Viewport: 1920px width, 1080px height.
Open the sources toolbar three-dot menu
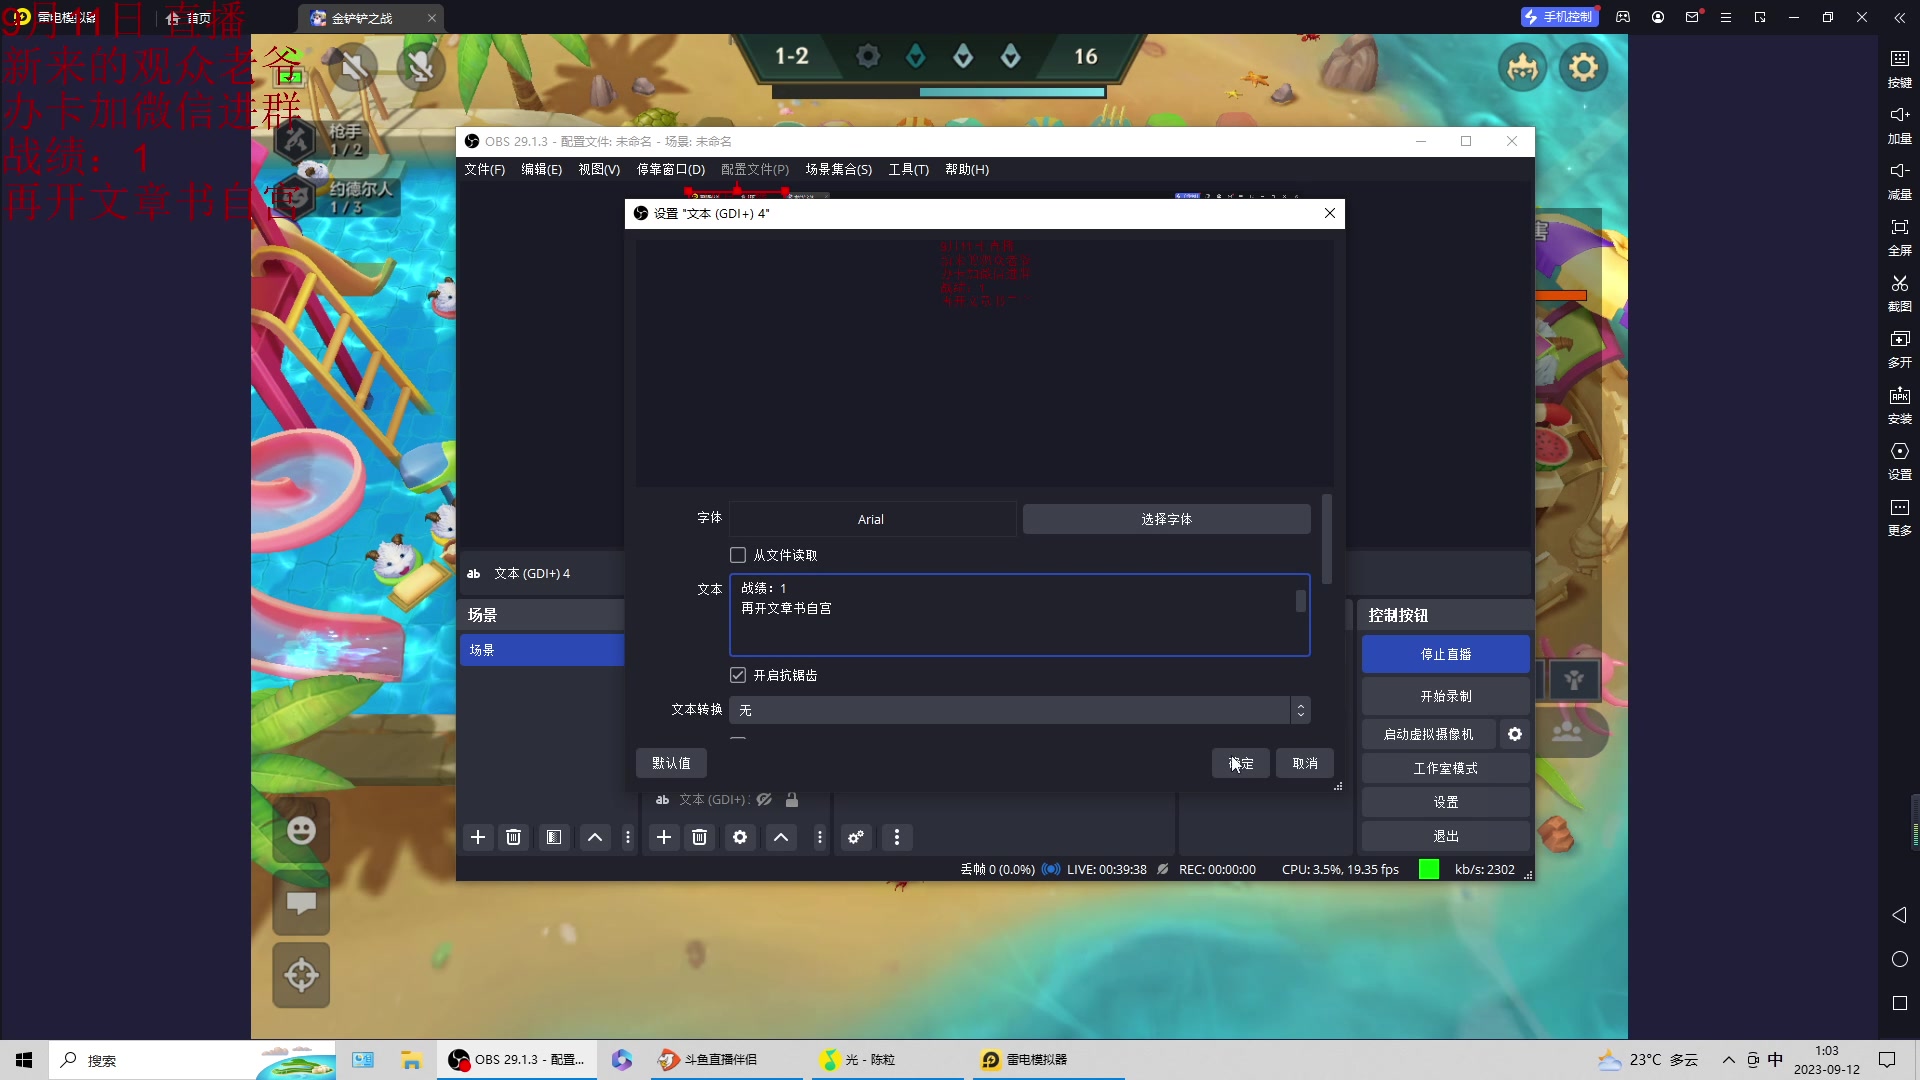pyautogui.click(x=820, y=837)
